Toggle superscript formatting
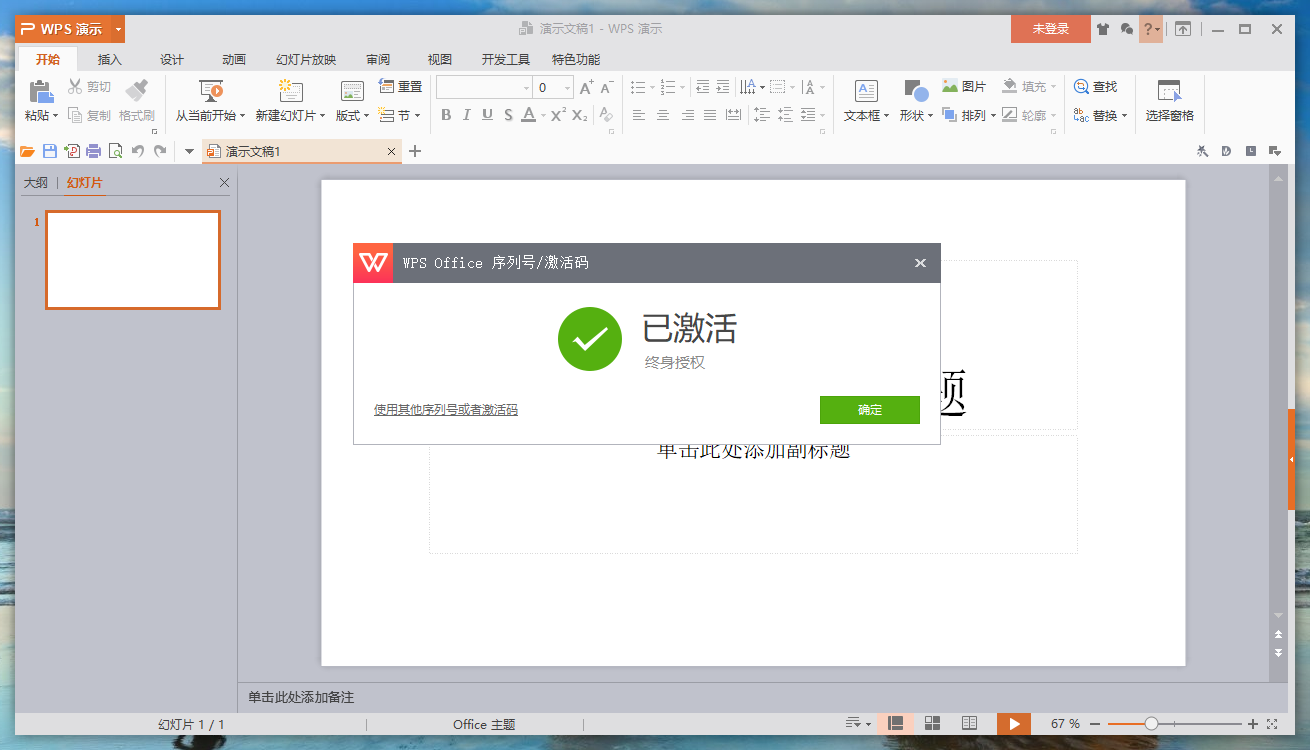Screen dimensions: 1310x750 (559, 115)
